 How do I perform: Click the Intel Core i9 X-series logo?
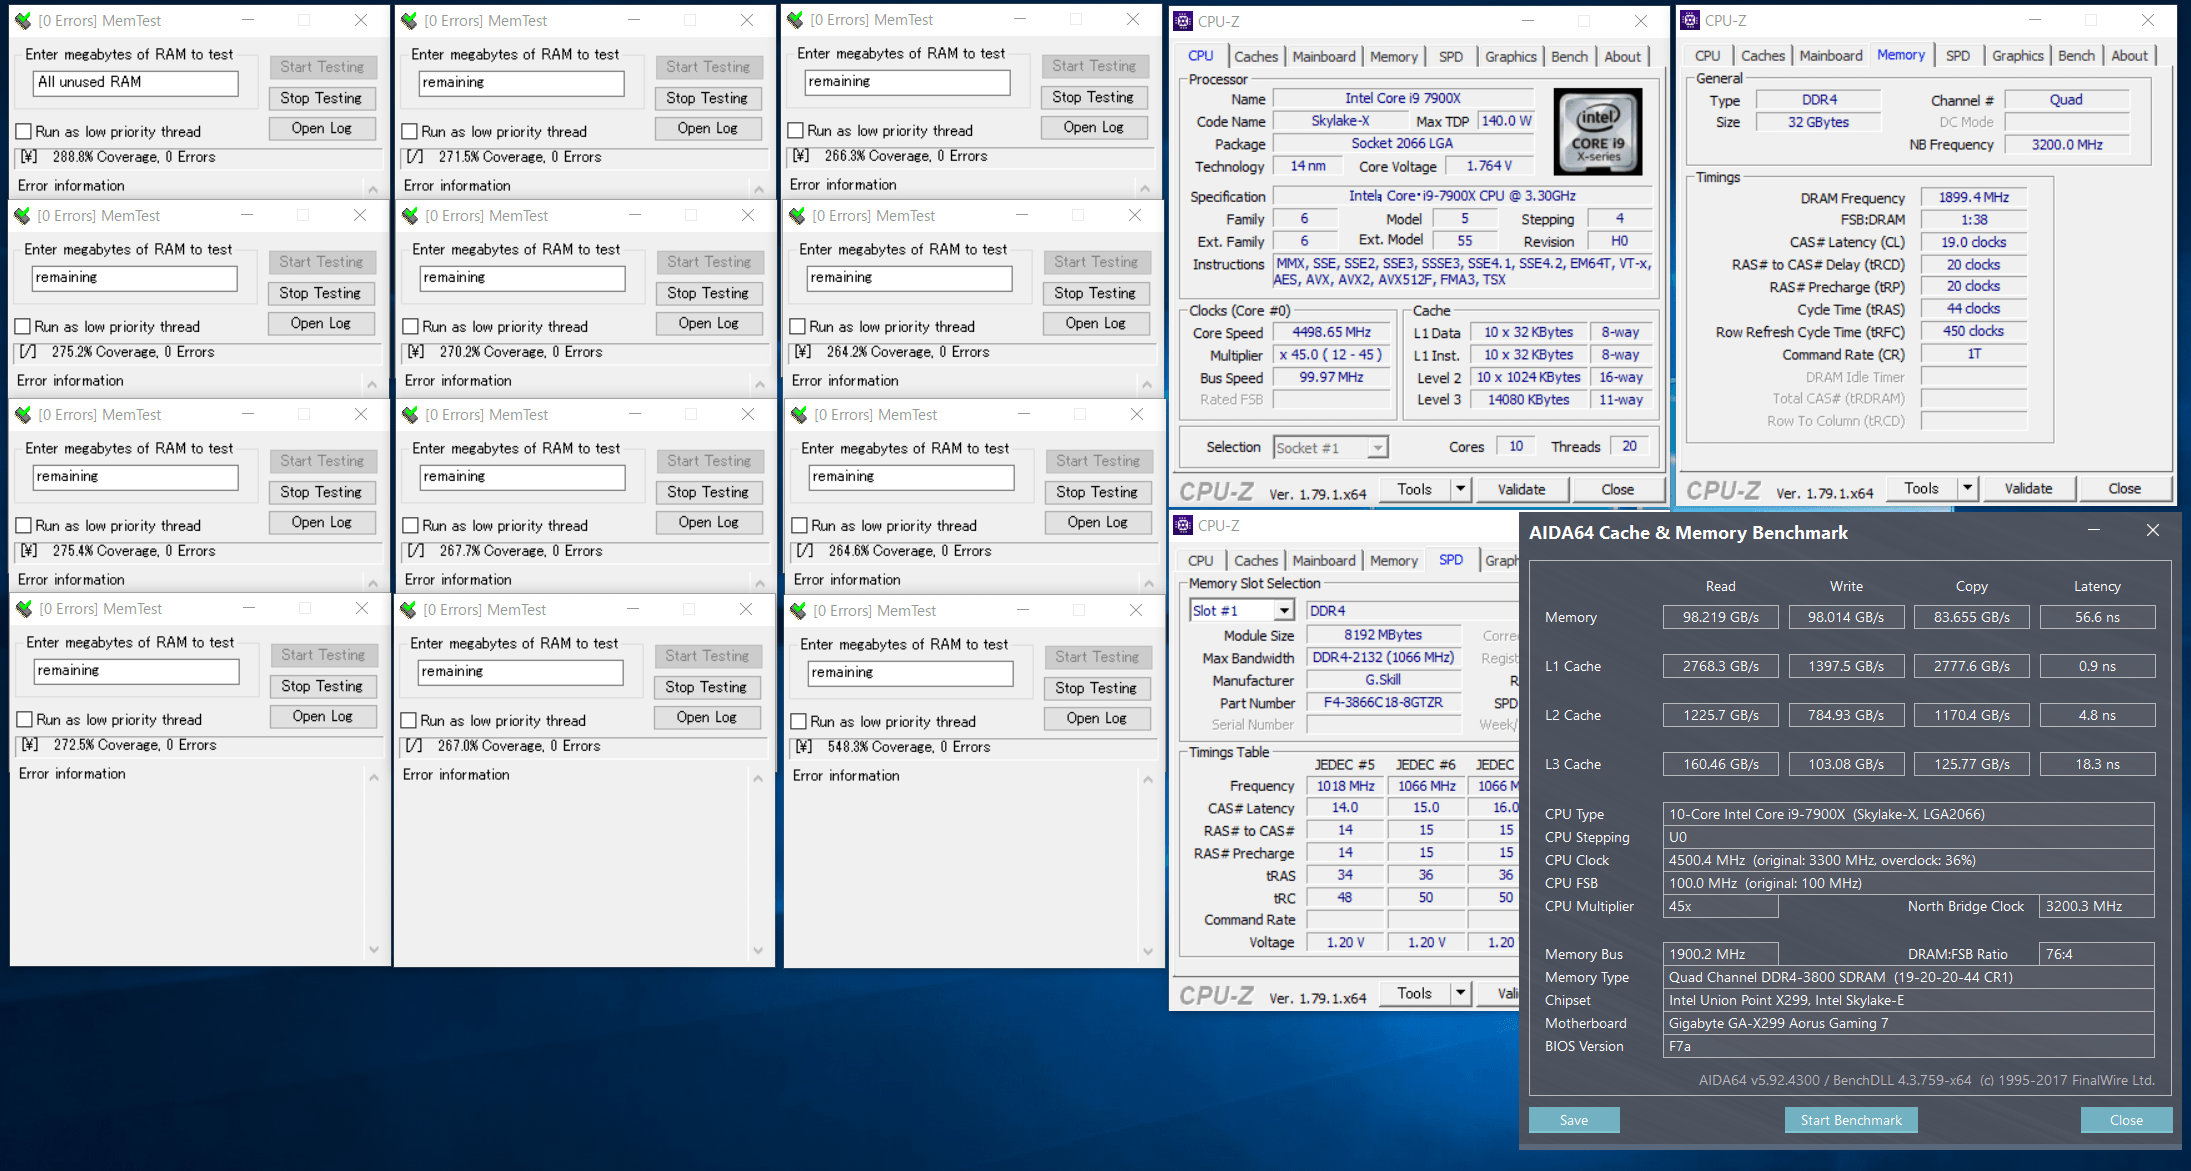(1597, 131)
